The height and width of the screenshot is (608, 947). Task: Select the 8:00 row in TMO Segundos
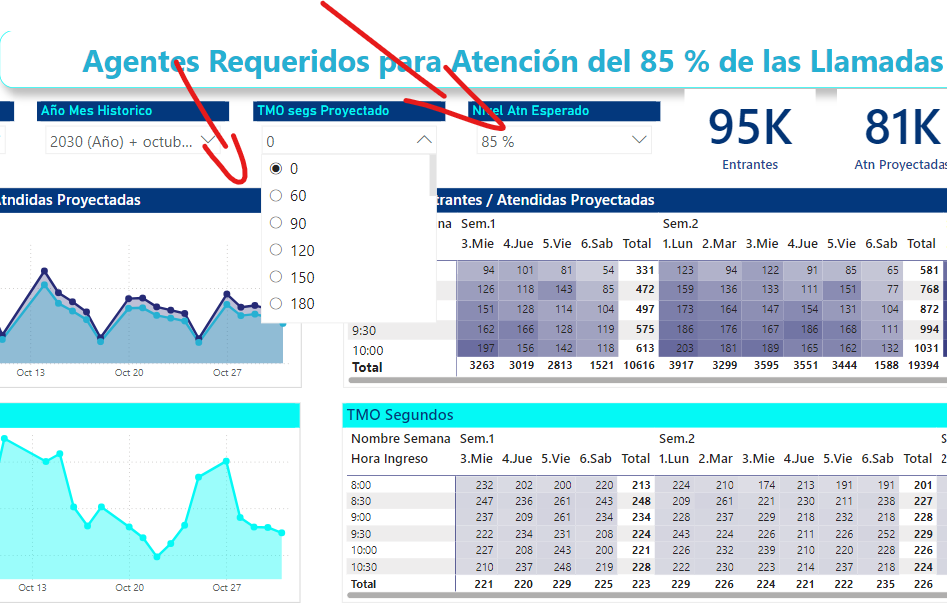[361, 485]
